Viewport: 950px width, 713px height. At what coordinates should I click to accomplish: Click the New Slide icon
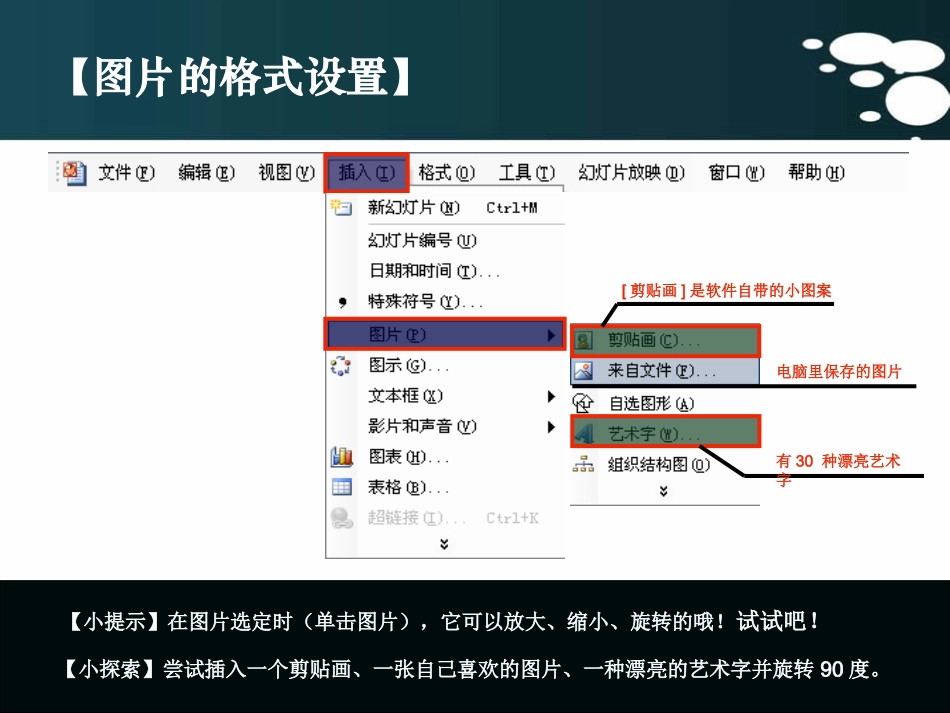(x=341, y=208)
